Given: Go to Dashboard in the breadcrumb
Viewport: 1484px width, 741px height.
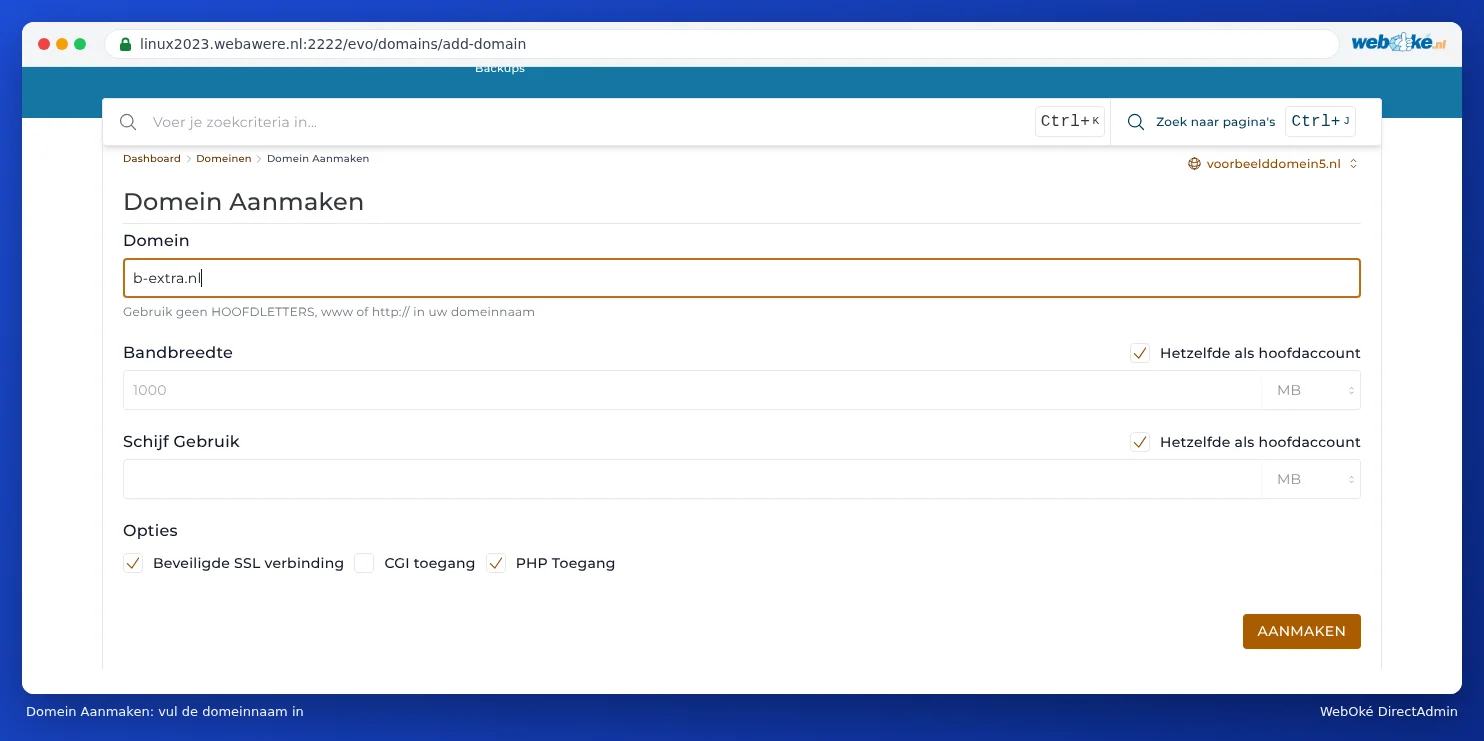Looking at the screenshot, I should point(152,159).
